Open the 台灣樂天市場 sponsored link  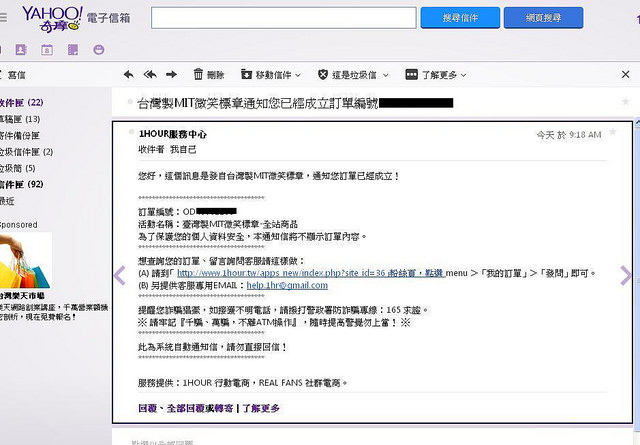pos(22,295)
